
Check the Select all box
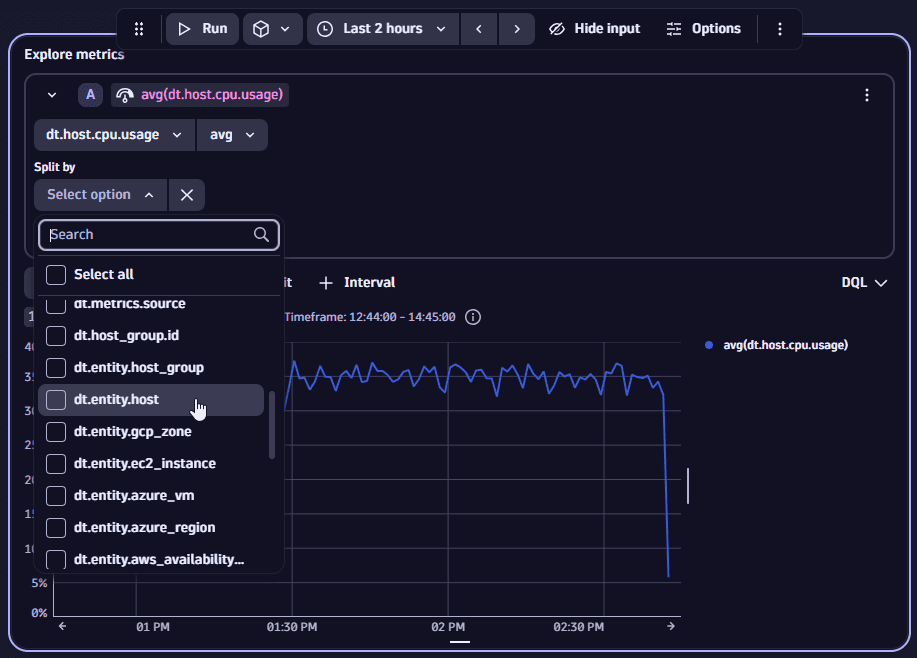(56, 275)
